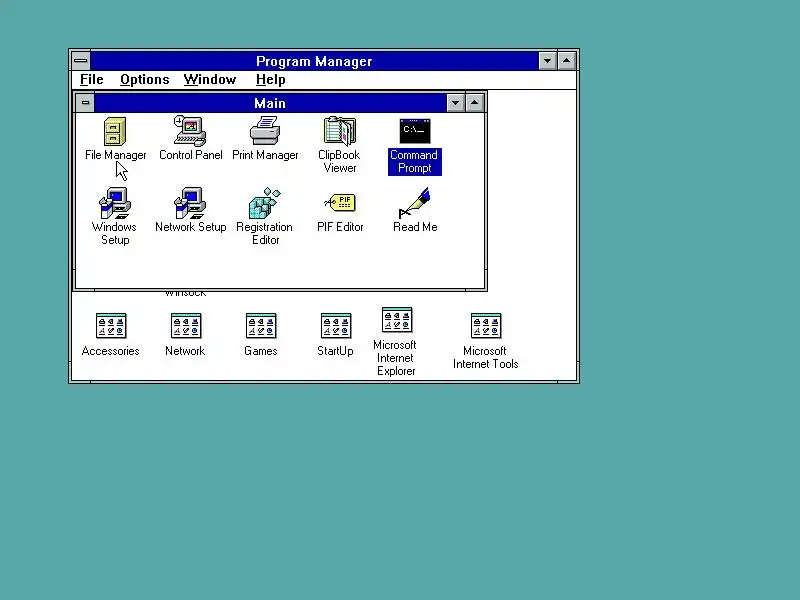The height and width of the screenshot is (600, 800).
Task: Click the PIF Editor icon
Action: (340, 203)
